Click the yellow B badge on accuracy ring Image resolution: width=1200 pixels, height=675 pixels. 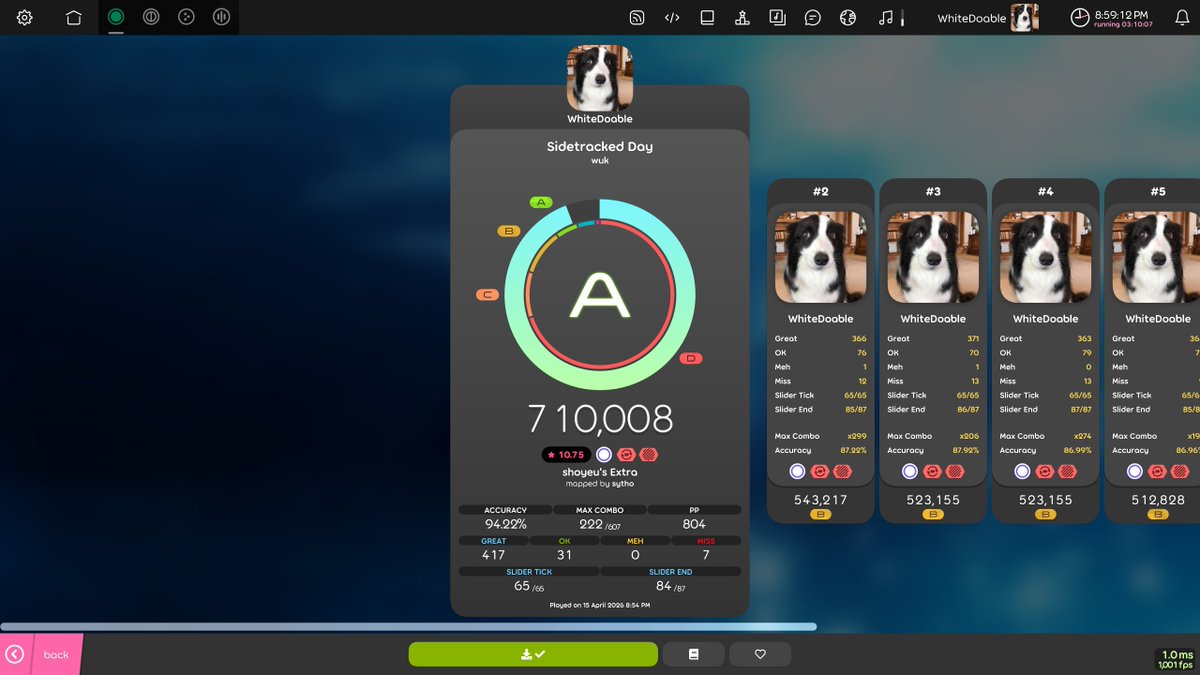[509, 231]
